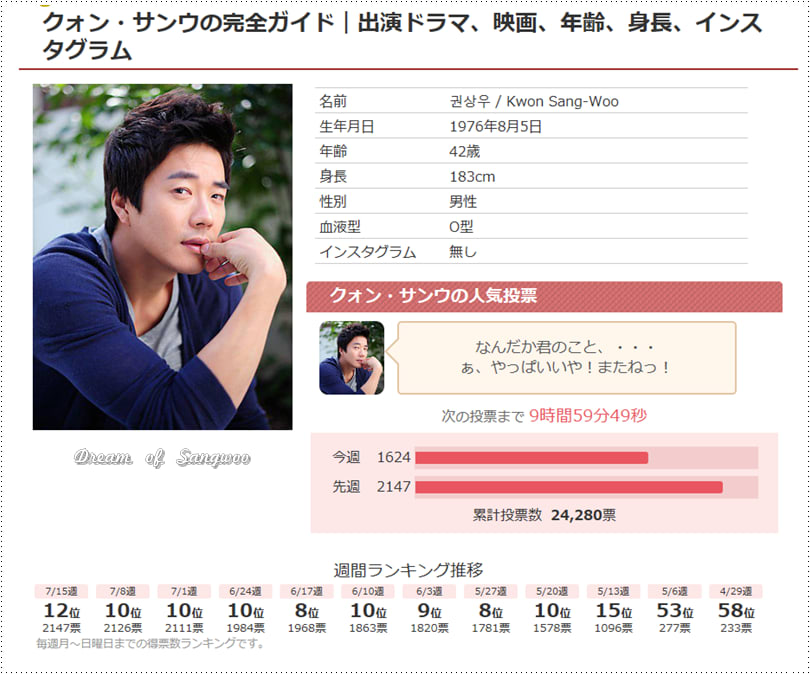Click the height value 183cm
Image resolution: width=810 pixels, height=674 pixels.
pos(472,177)
